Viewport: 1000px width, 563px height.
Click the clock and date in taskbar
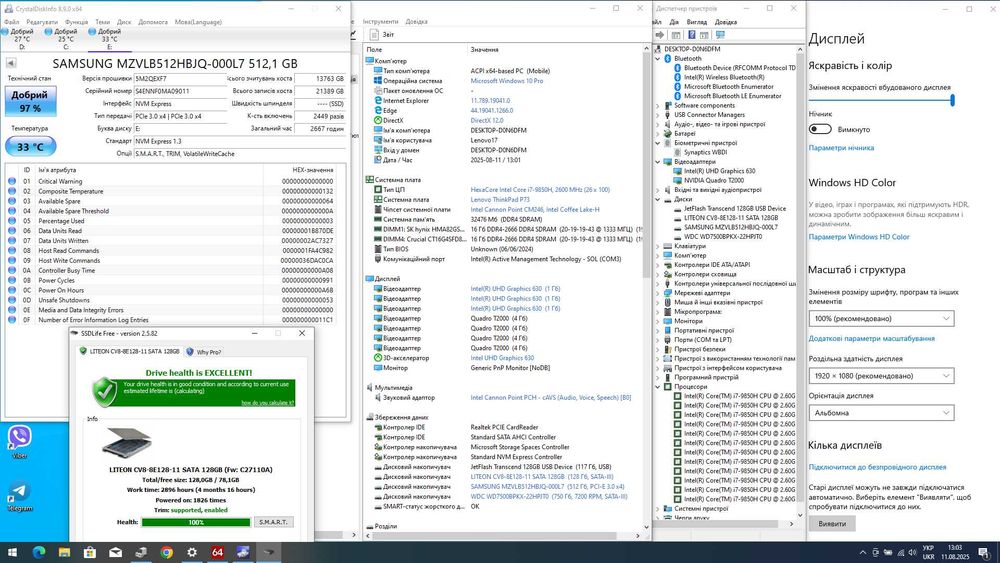click(x=955, y=552)
